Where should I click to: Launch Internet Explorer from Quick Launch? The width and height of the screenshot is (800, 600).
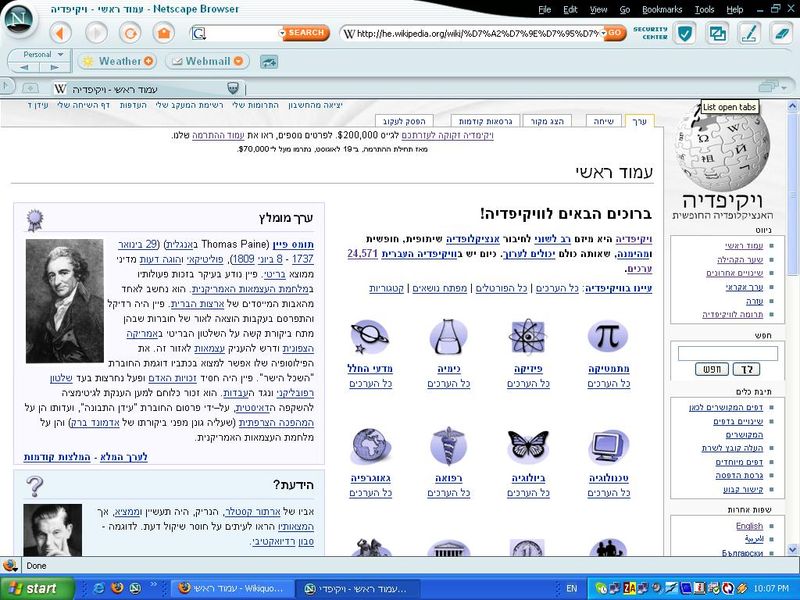click(x=100, y=588)
